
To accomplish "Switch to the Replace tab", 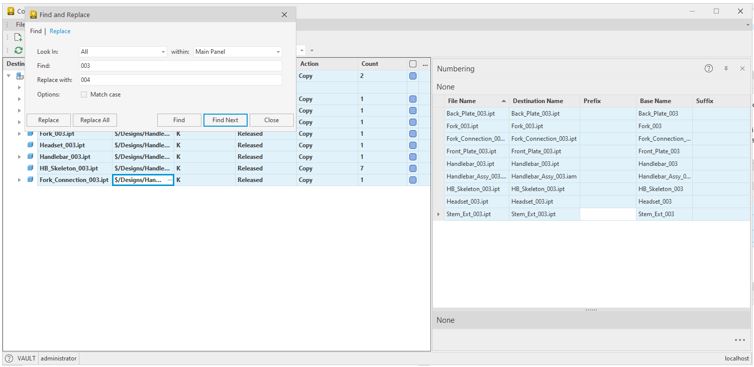I will 60,31.
